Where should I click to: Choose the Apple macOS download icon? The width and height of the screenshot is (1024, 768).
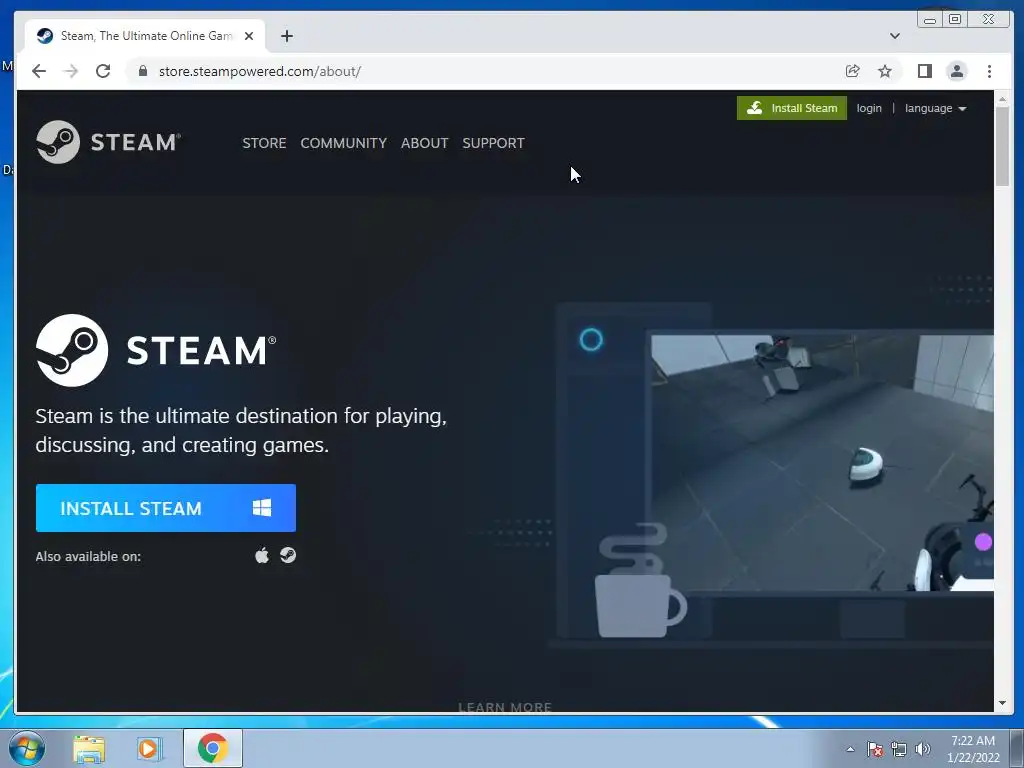262,555
